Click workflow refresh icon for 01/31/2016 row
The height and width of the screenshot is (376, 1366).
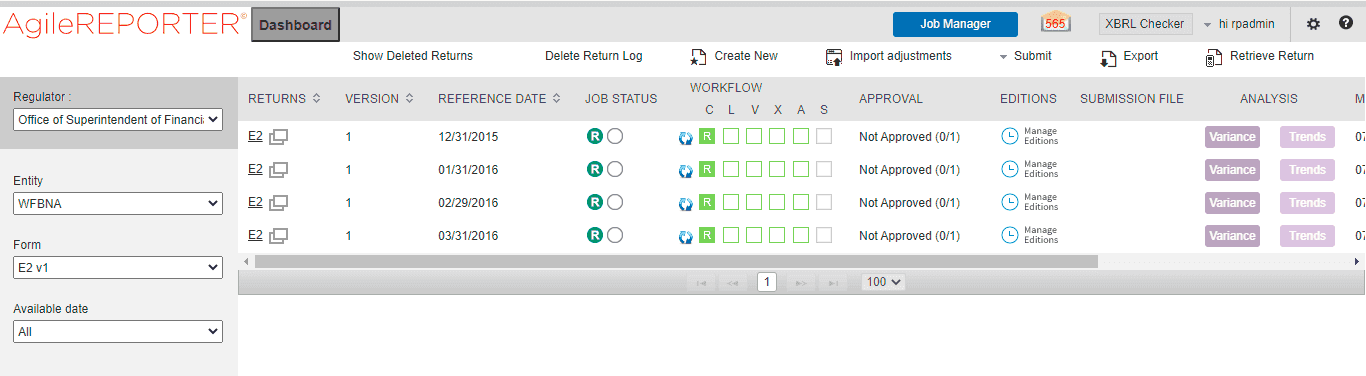point(686,171)
